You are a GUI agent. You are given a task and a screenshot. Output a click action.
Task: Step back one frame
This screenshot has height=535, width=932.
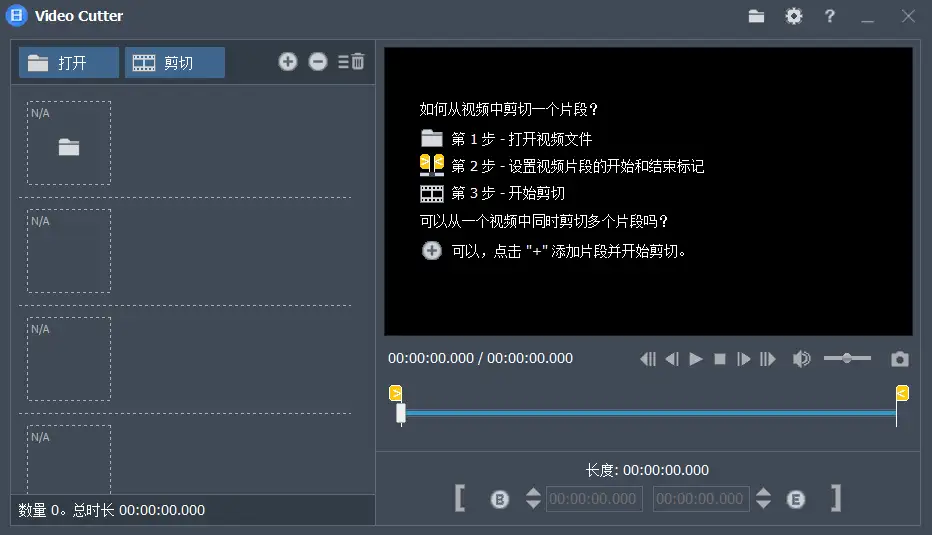(672, 359)
